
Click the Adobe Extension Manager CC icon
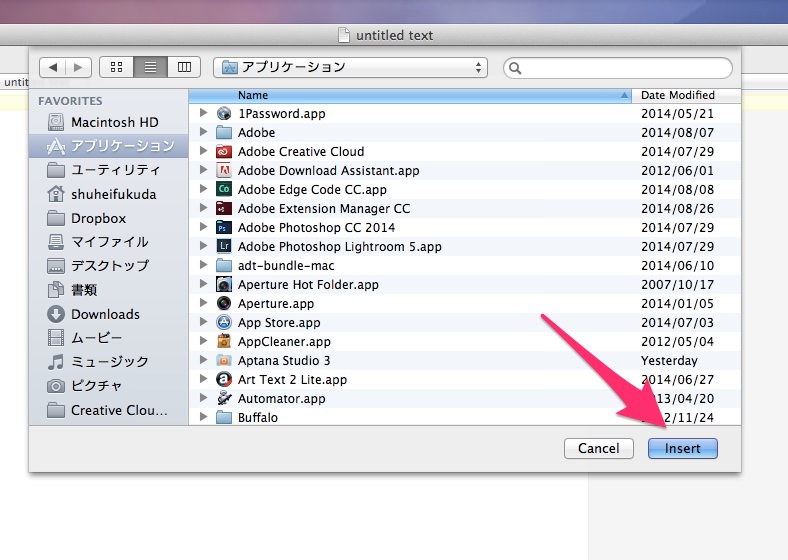224,209
